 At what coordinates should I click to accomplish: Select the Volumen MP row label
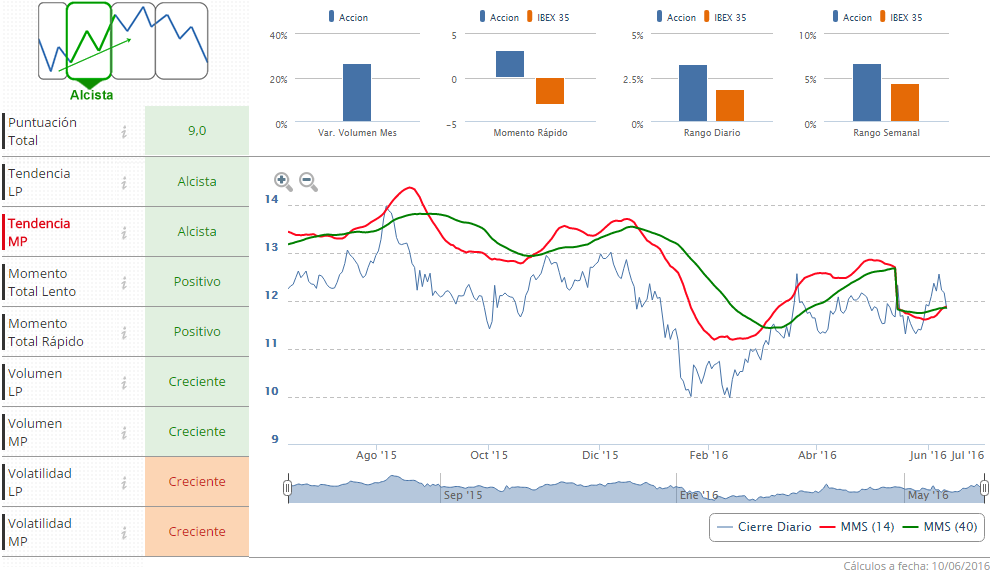pyautogui.click(x=35, y=433)
